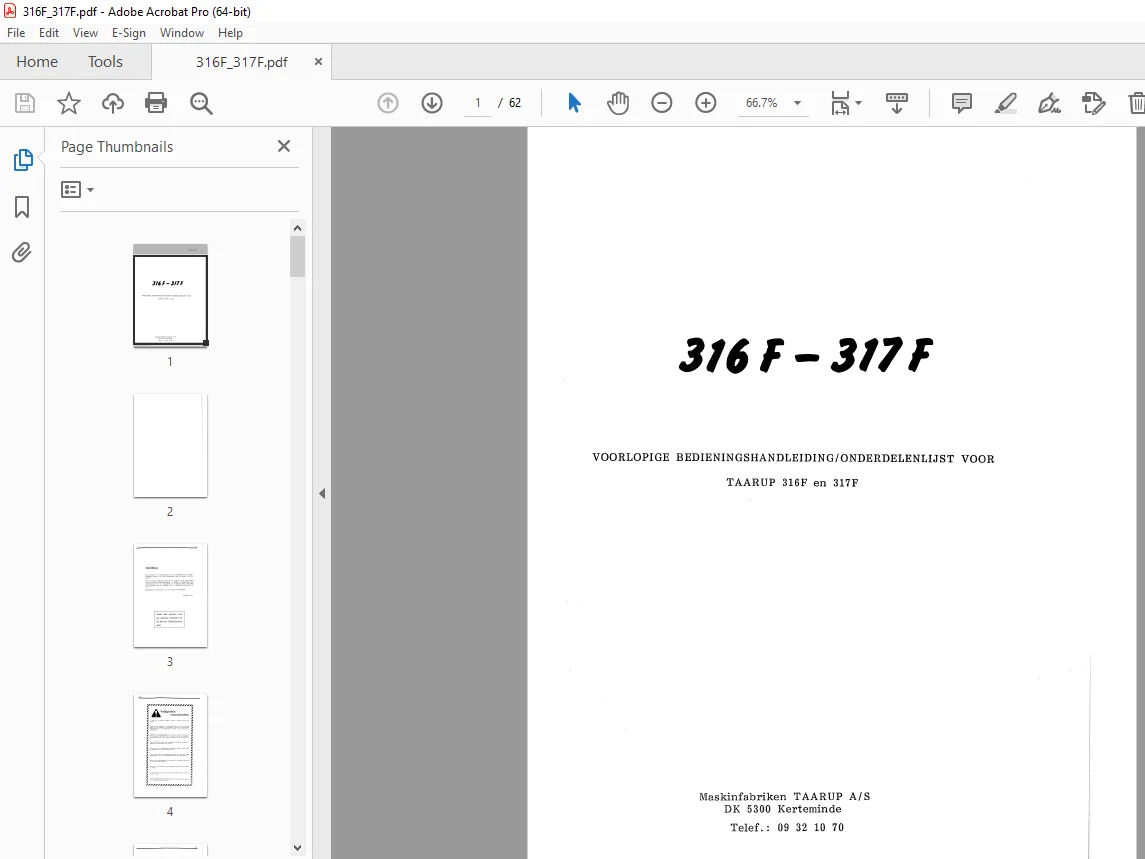Open zoom level dropdown arrow
Viewport: 1145px width, 859px height.
pos(797,103)
